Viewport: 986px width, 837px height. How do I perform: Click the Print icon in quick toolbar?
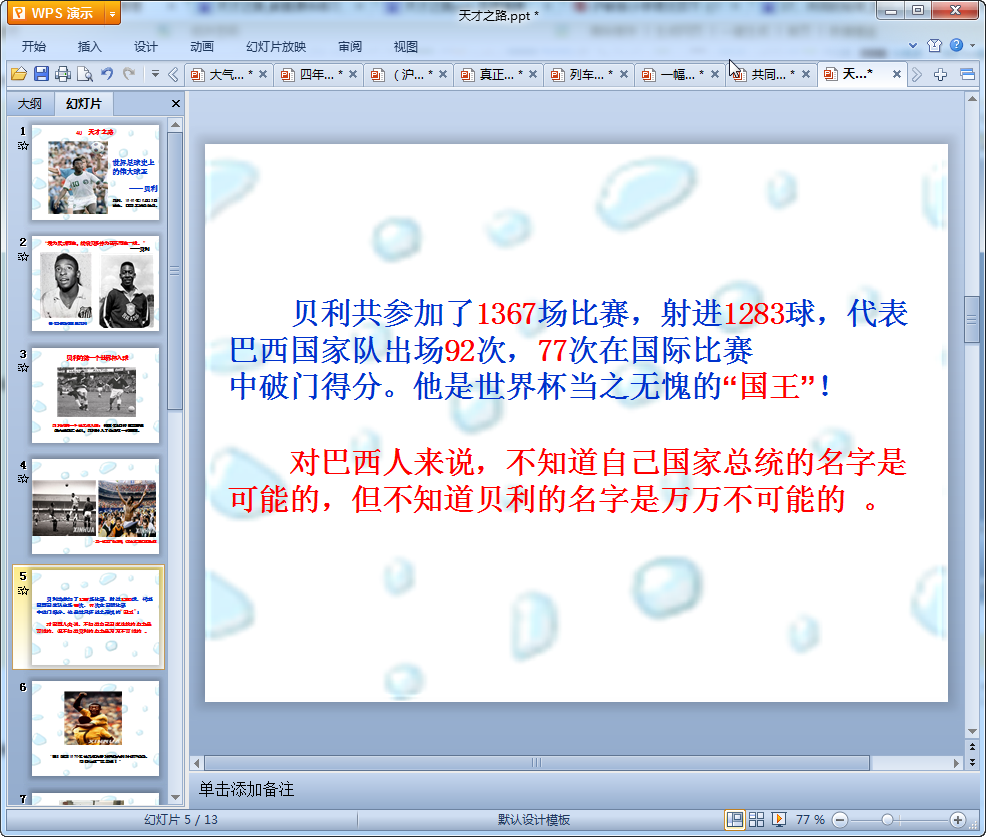click(63, 74)
